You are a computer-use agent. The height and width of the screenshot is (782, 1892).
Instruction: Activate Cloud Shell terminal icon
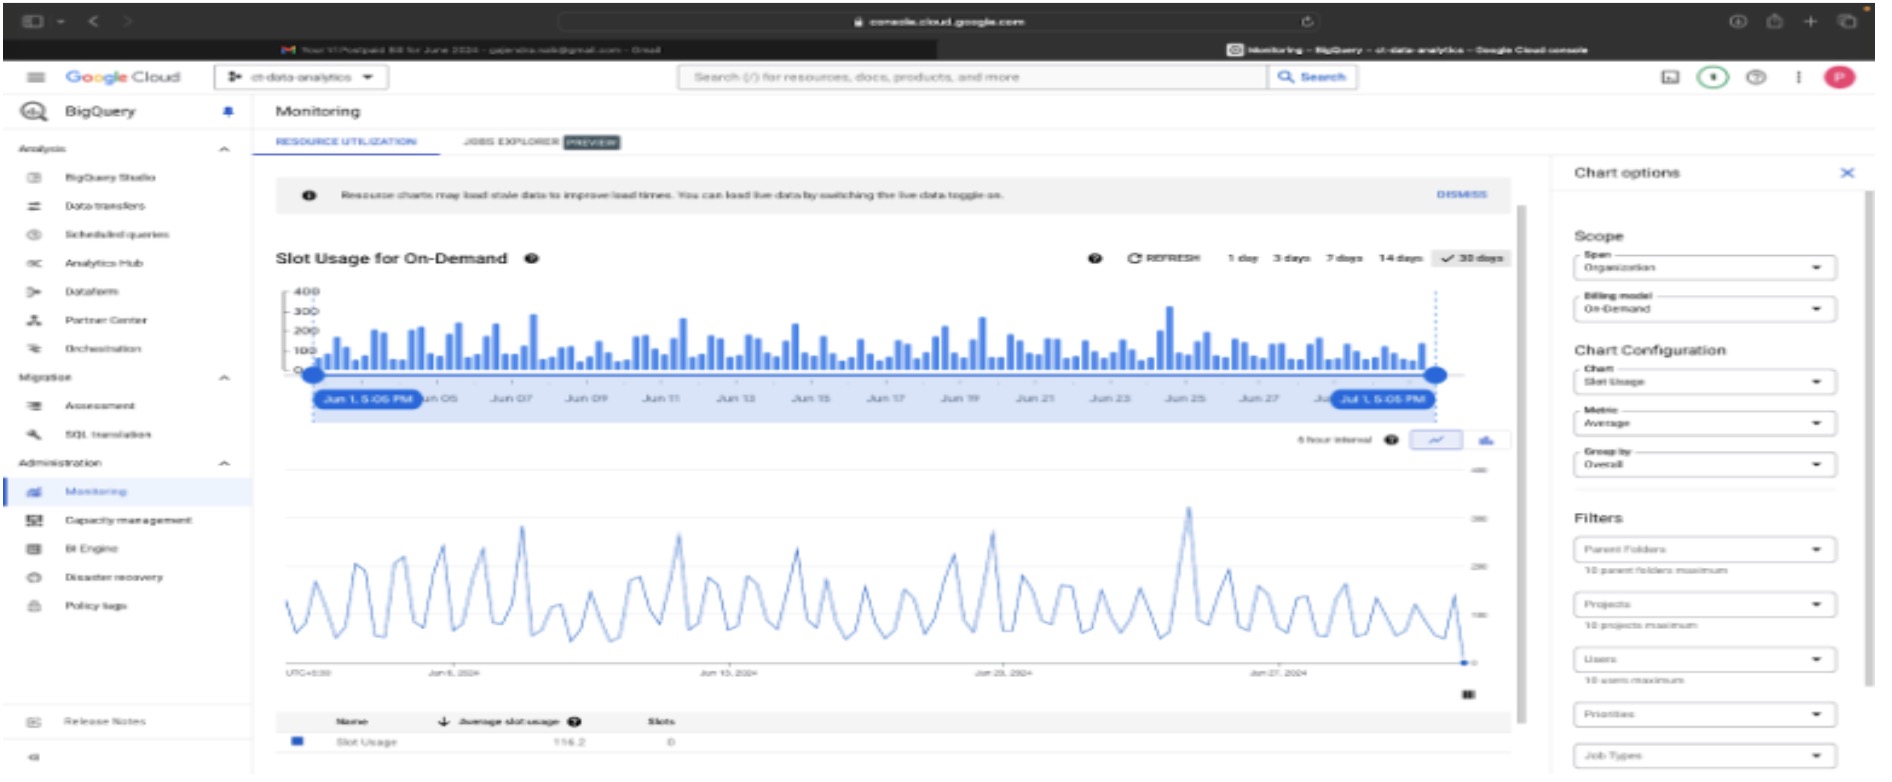tap(1670, 77)
